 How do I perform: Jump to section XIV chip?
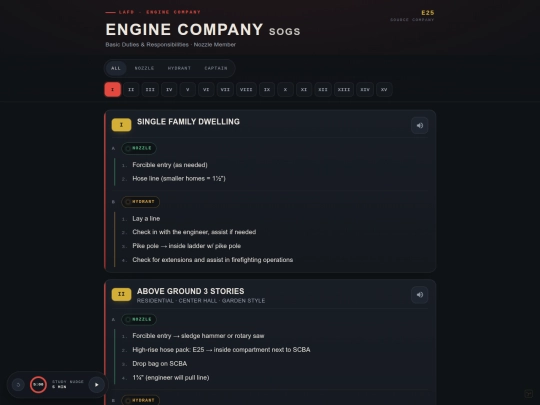coord(365,90)
